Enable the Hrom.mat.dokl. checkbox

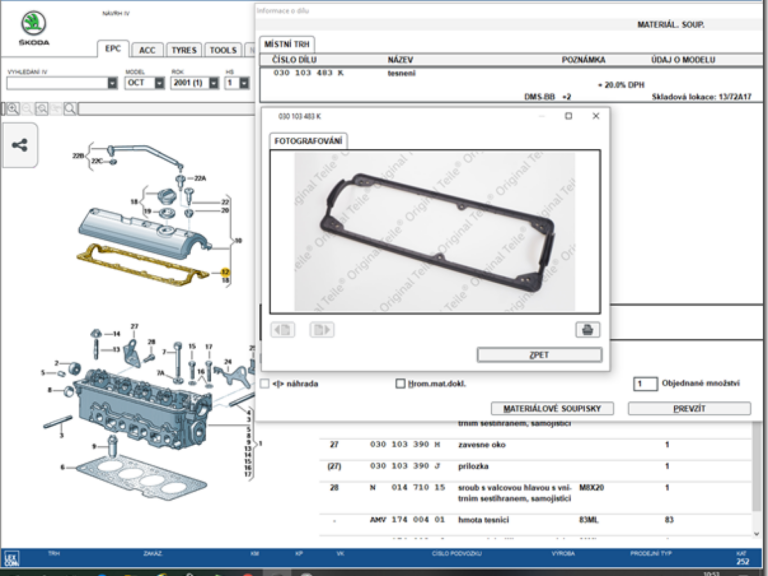400,383
